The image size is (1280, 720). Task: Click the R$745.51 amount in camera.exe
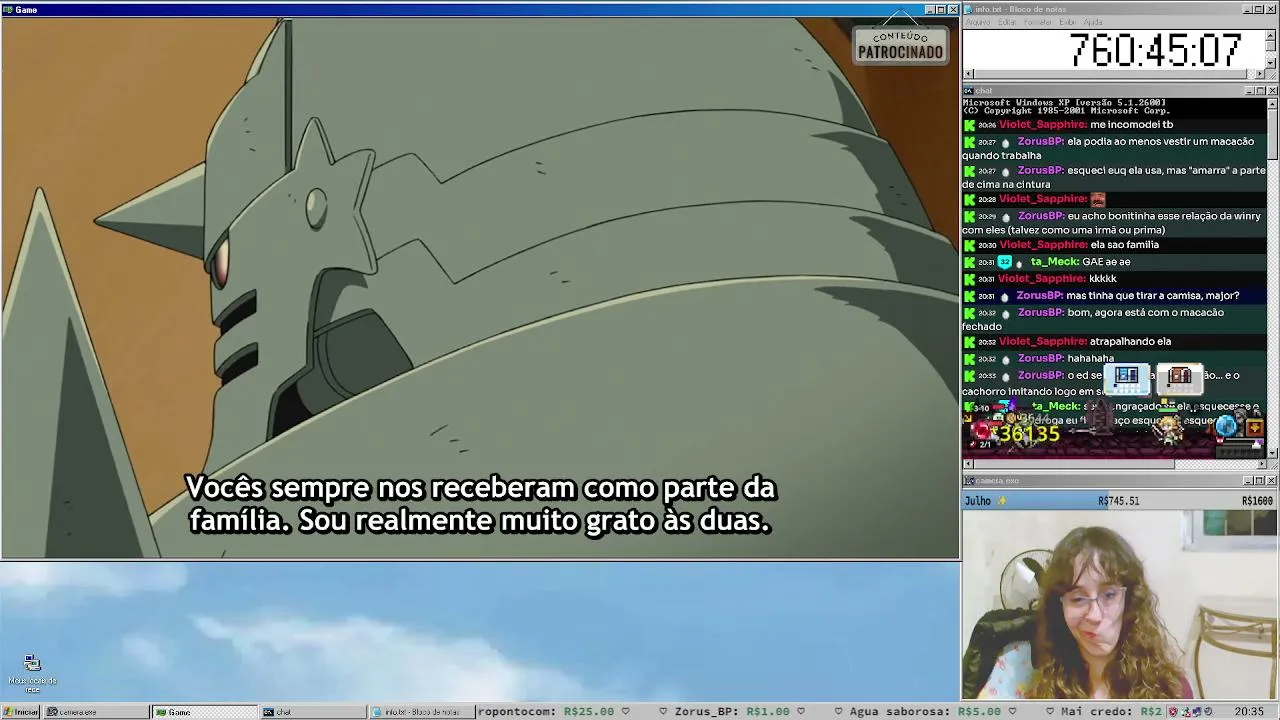(x=1118, y=501)
